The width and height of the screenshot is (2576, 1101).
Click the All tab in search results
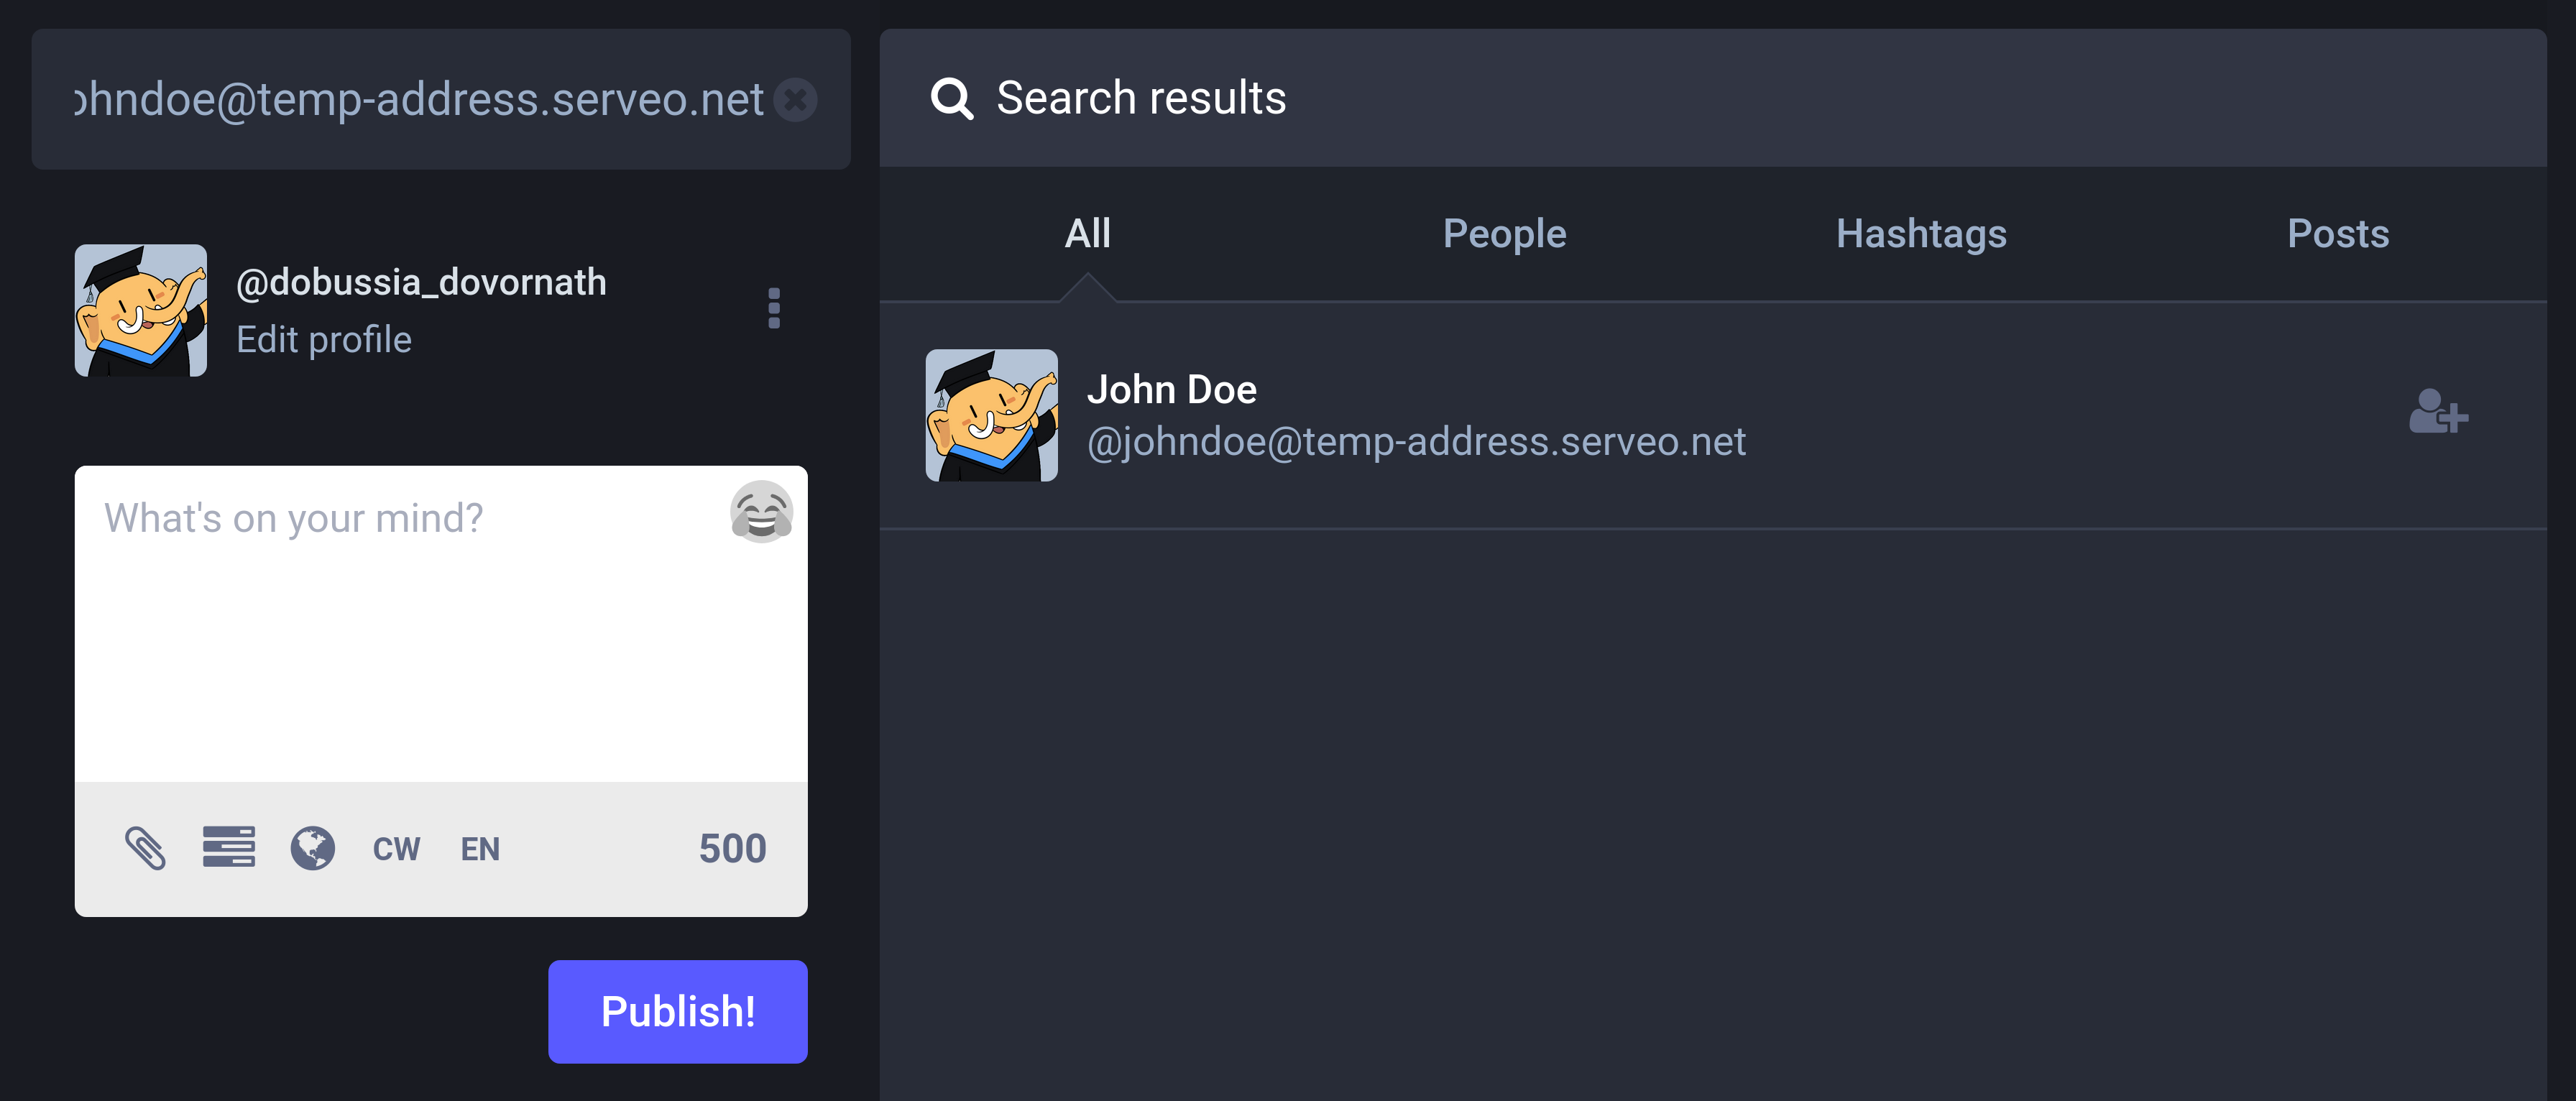tap(1085, 231)
